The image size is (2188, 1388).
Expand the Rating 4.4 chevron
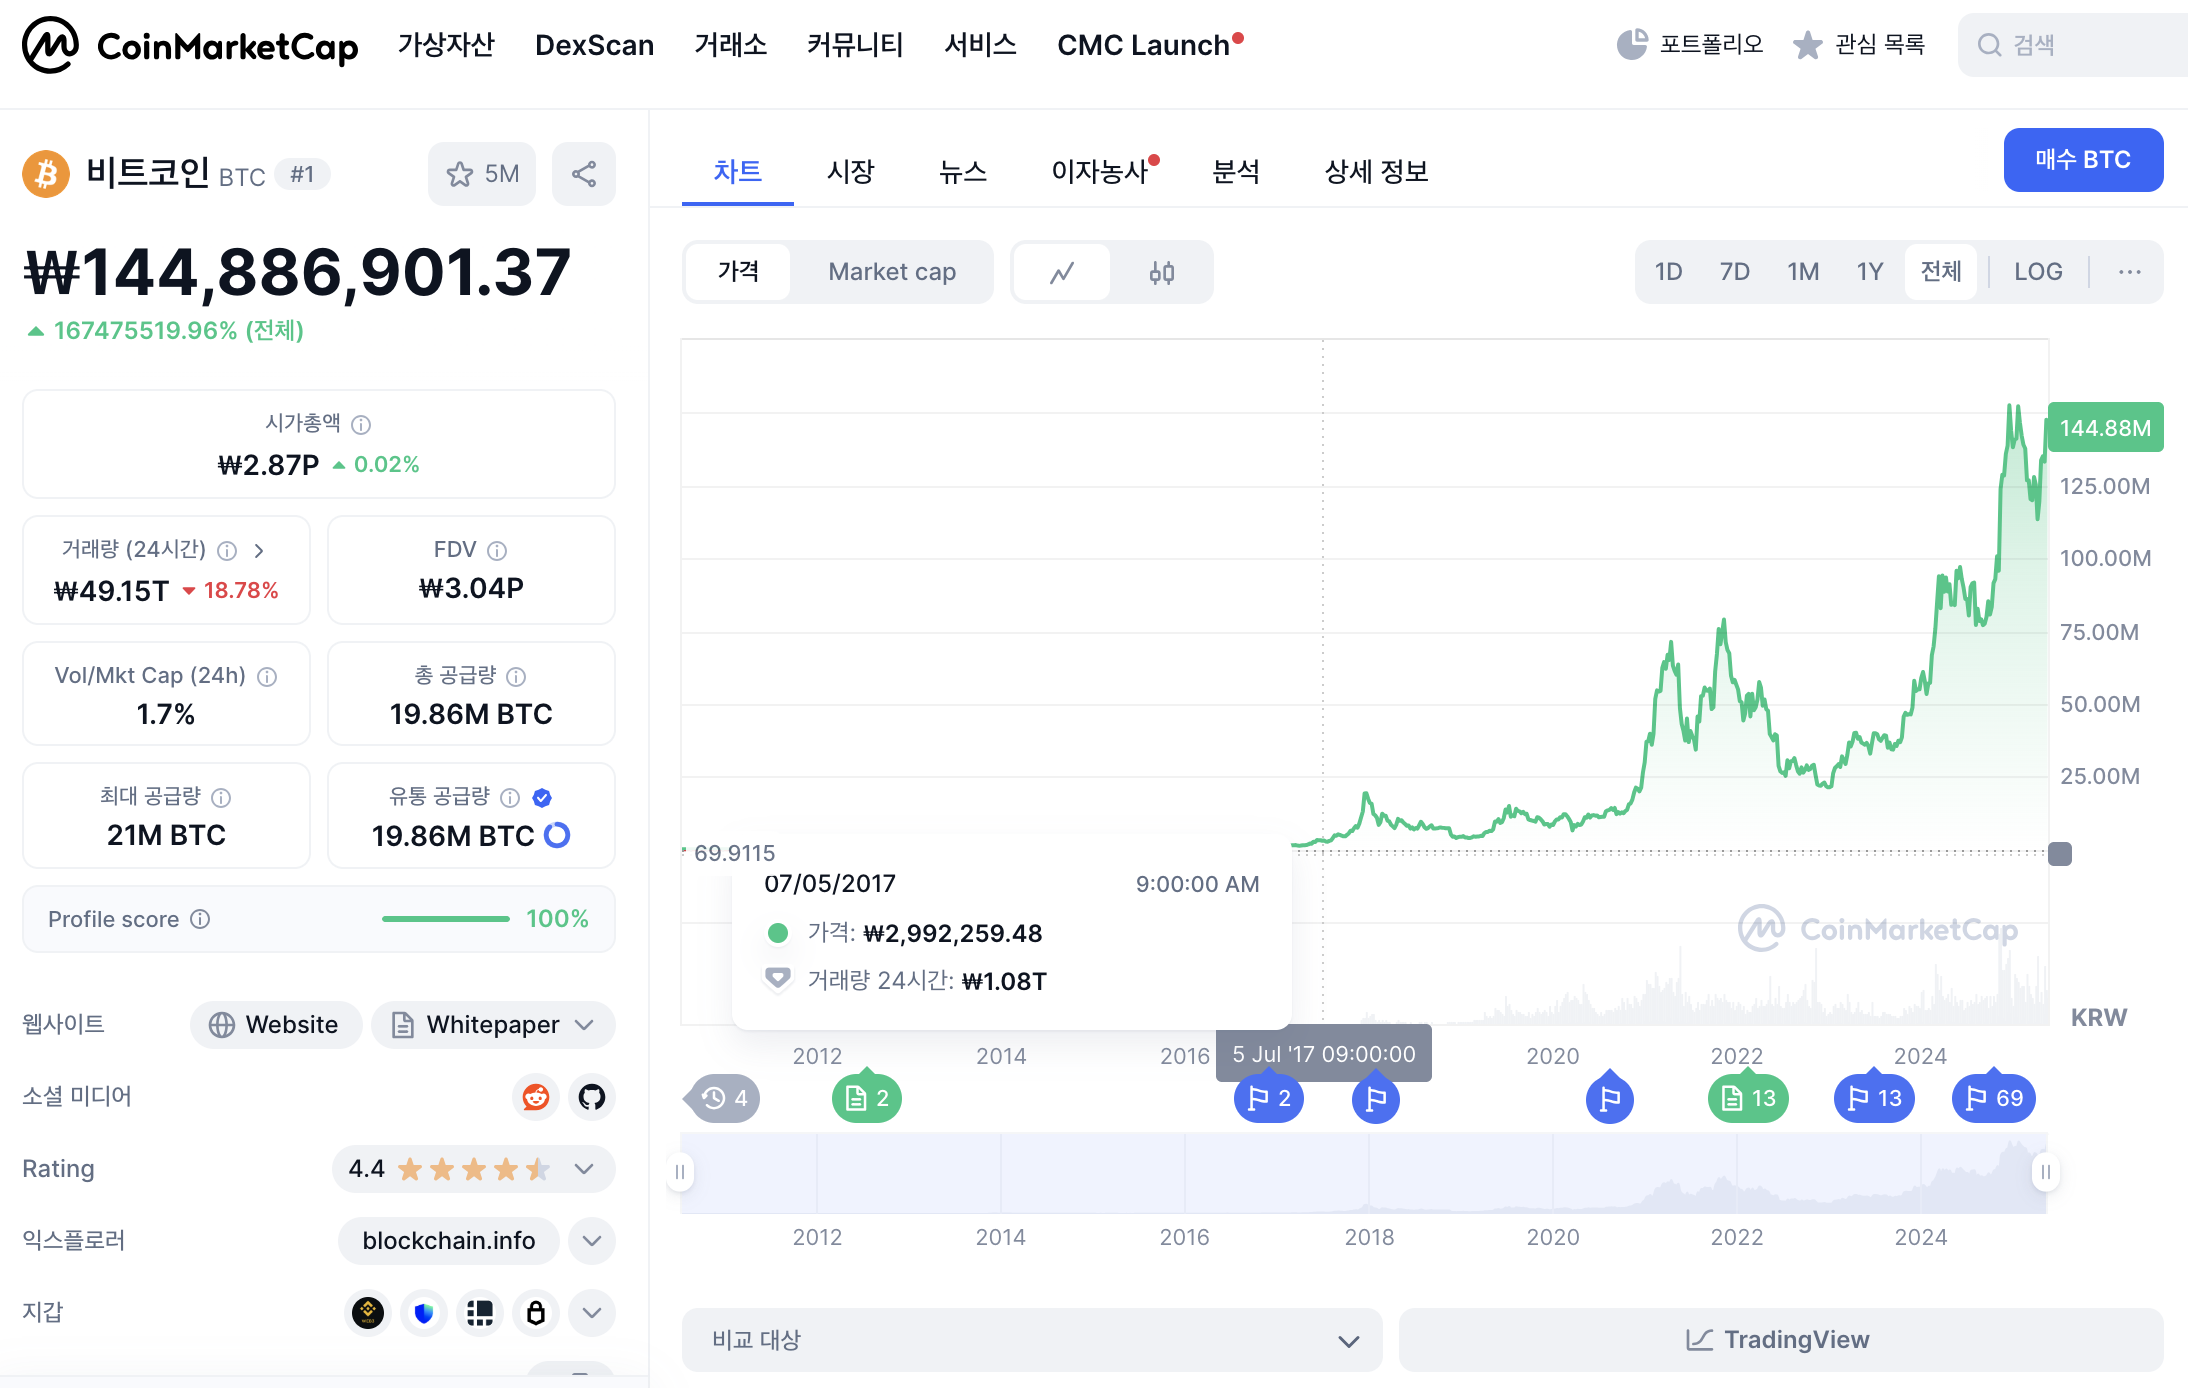585,1169
